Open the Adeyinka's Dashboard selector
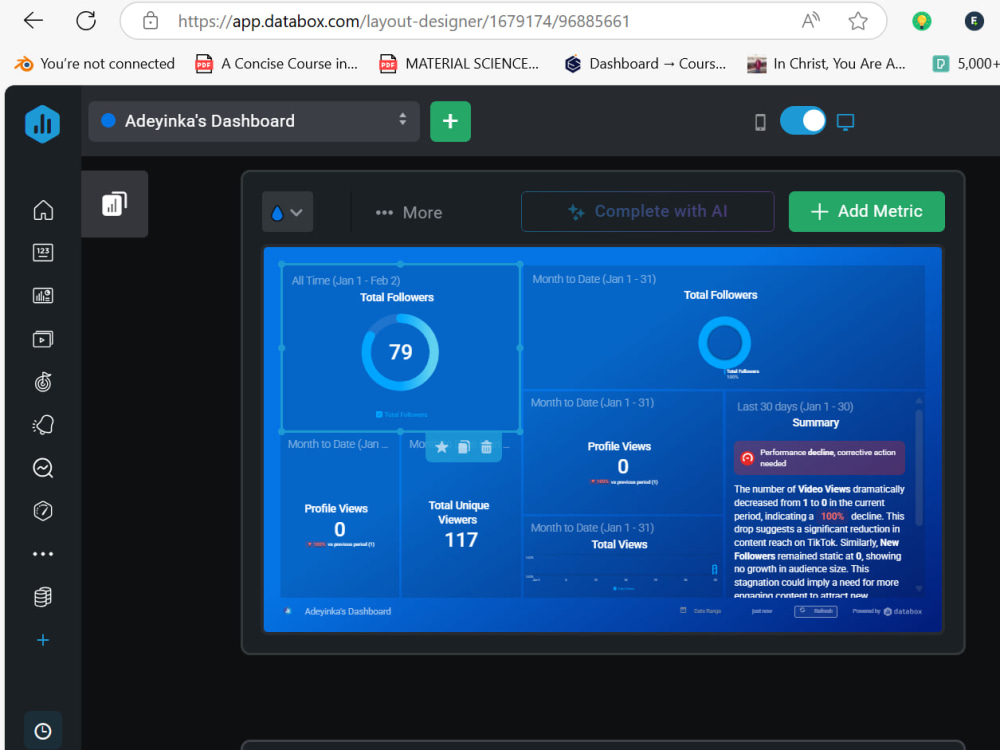This screenshot has height=750, width=1000. tap(253, 121)
